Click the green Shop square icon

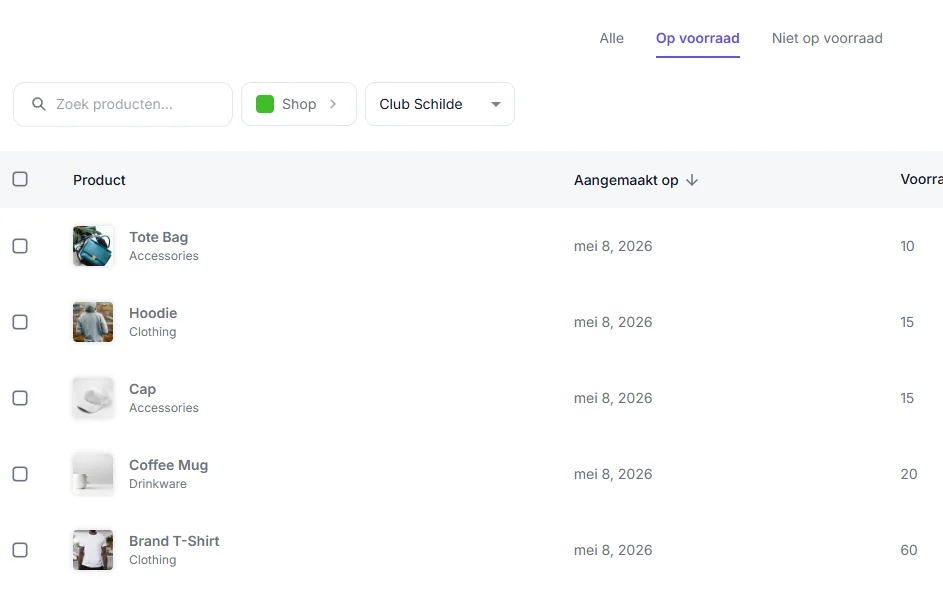click(x=265, y=104)
